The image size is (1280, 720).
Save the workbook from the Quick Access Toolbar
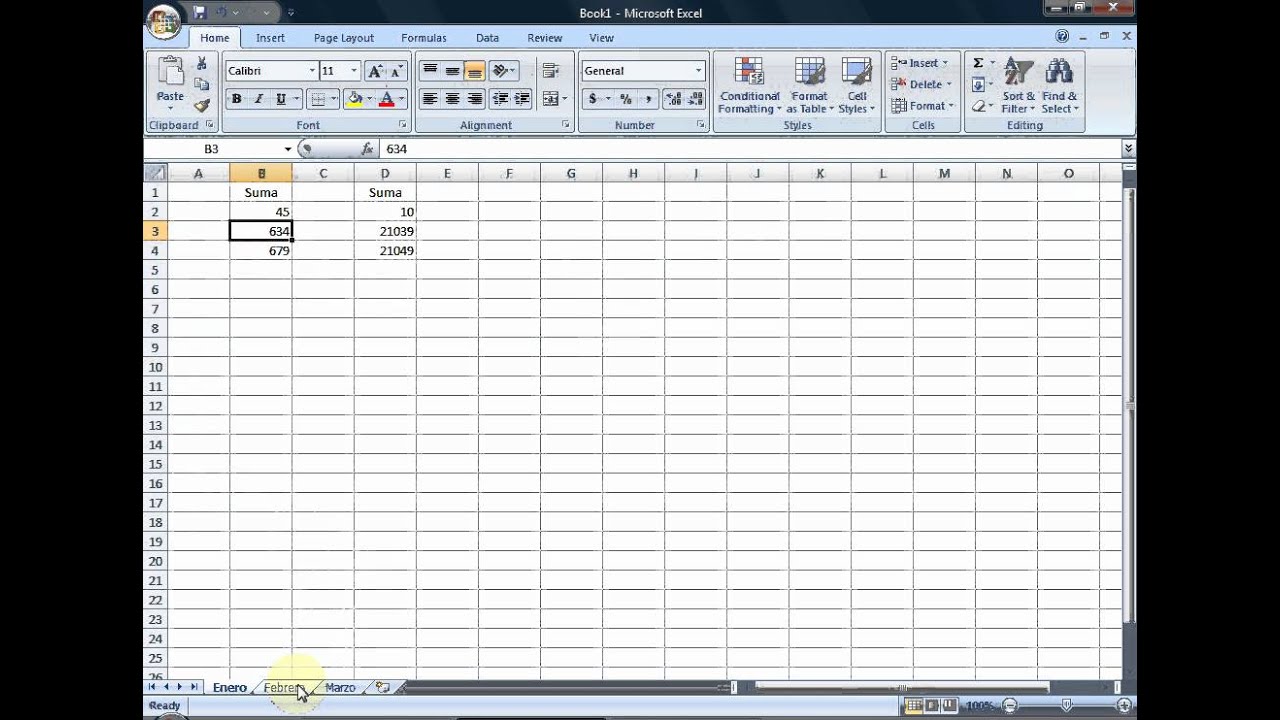click(199, 13)
